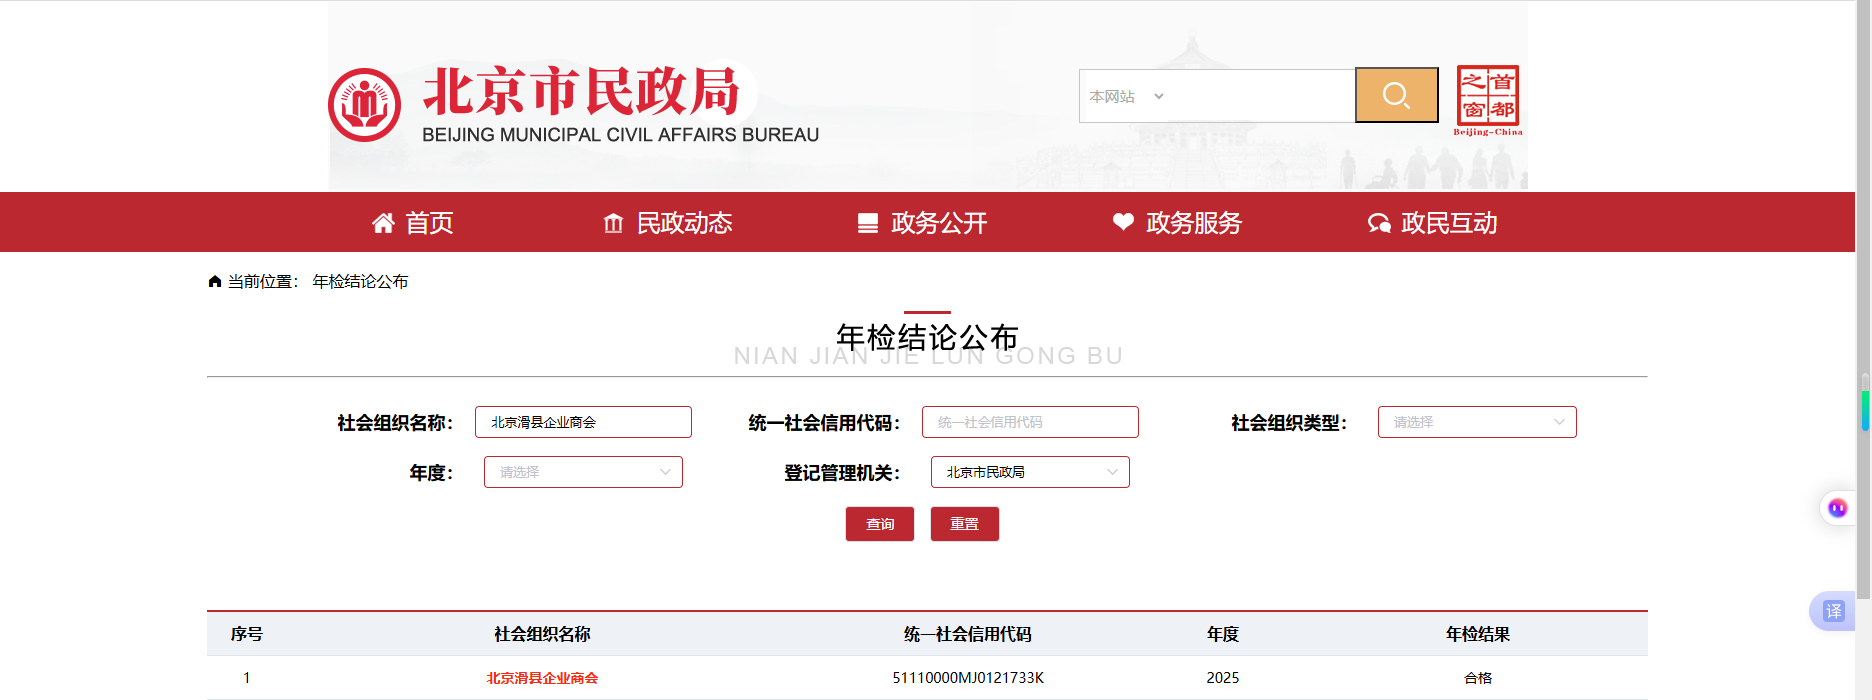The height and width of the screenshot is (700, 1872).
Task: Expand the 本网站 search scope dropdown
Action: [1127, 96]
